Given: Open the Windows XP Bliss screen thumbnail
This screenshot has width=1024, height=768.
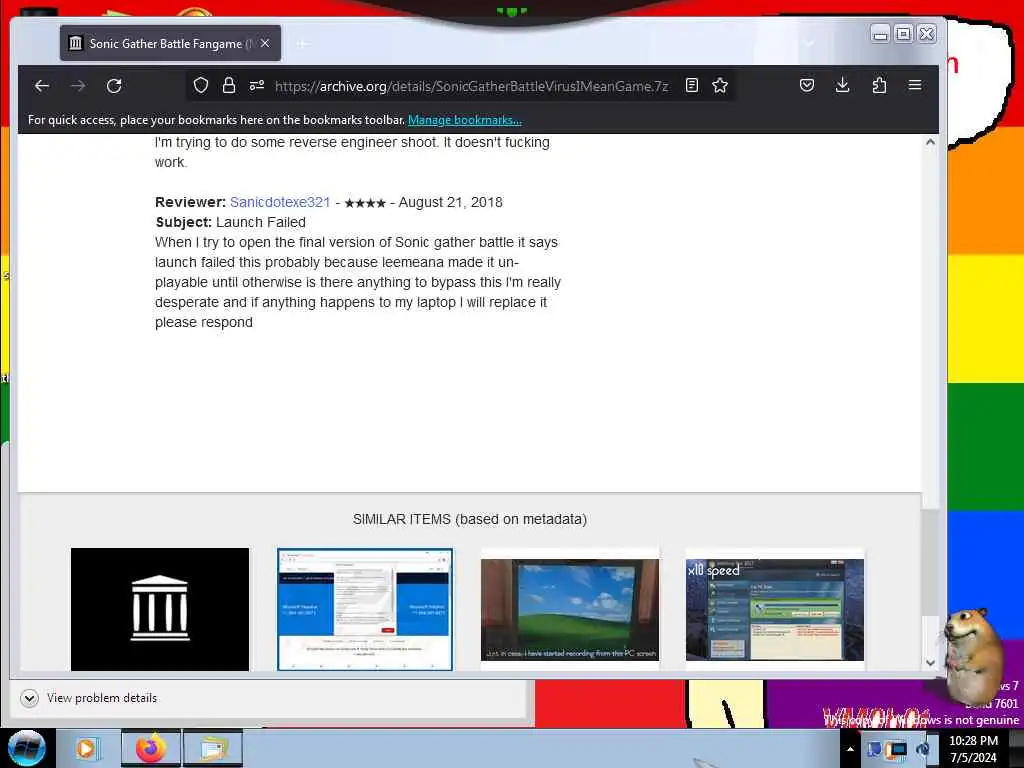Looking at the screenshot, I should point(570,609).
